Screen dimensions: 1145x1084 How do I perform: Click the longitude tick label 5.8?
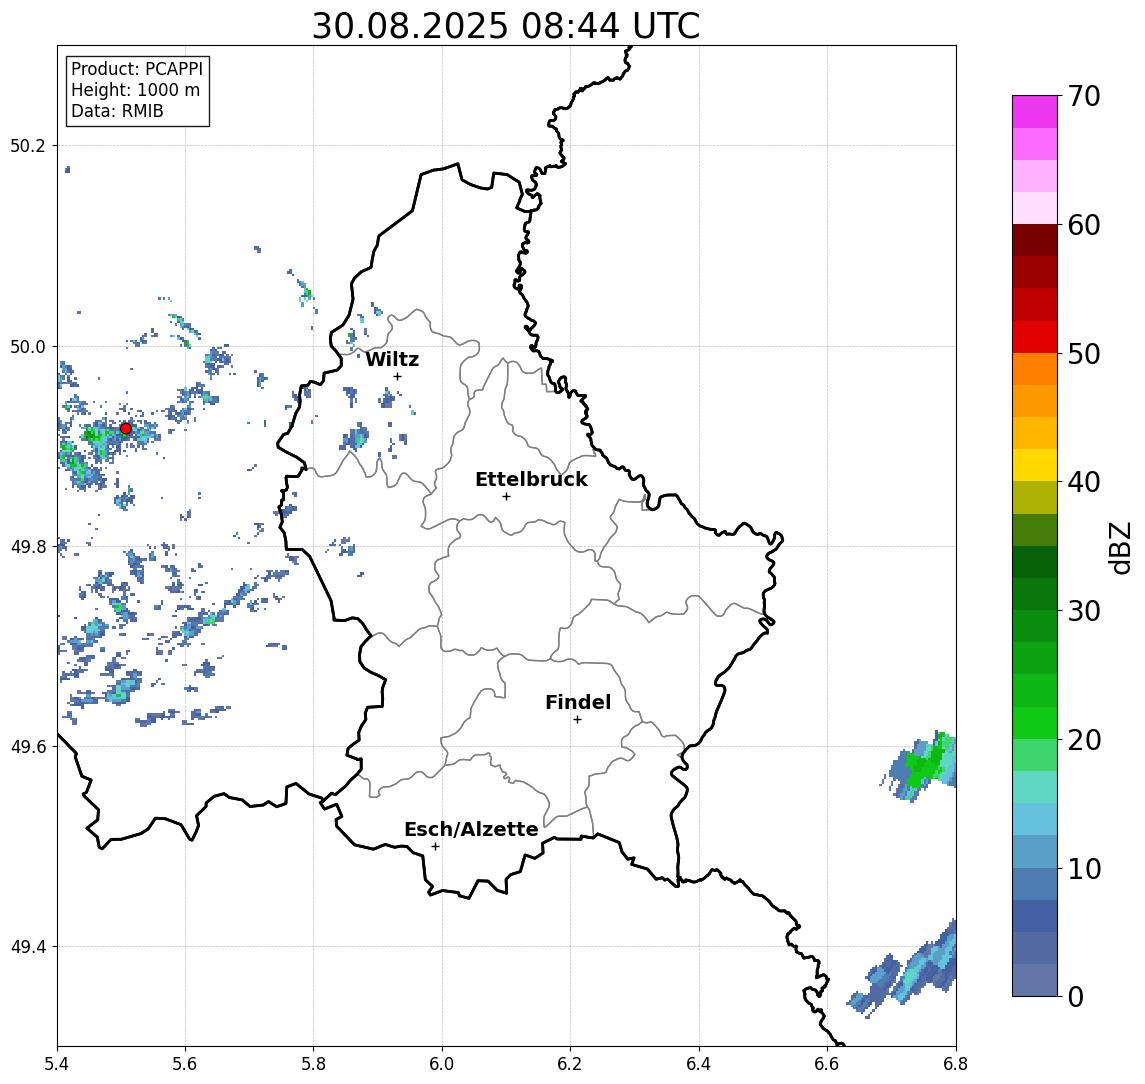click(313, 1064)
